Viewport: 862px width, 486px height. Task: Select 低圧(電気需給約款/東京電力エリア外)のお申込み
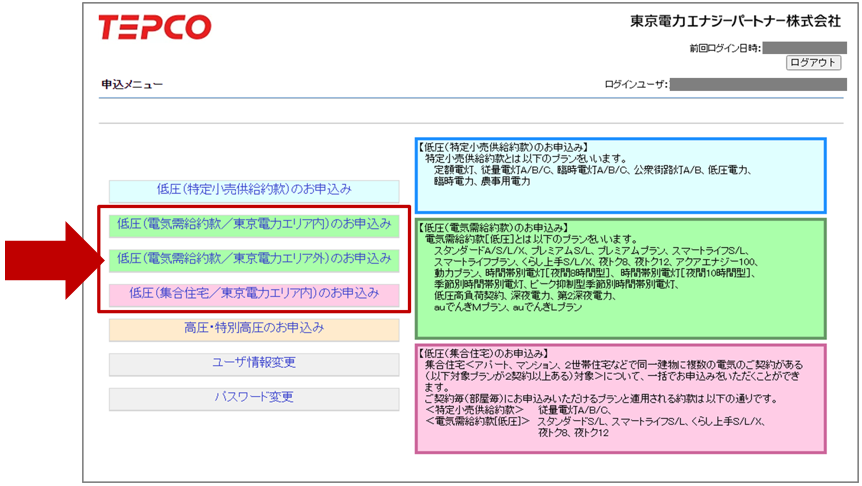pos(254,260)
